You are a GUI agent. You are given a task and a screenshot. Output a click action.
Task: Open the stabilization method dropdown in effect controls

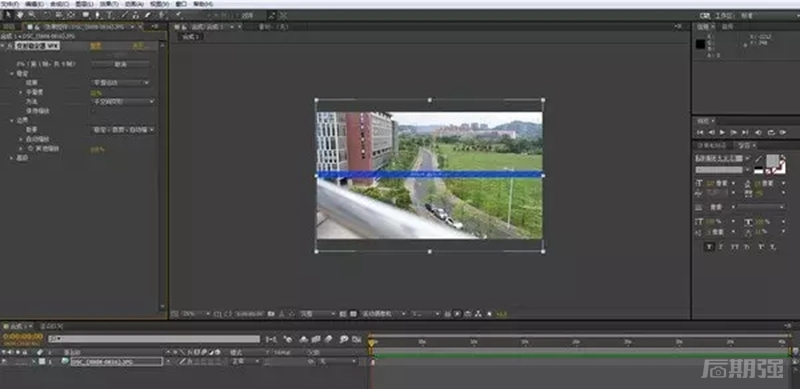click(123, 102)
